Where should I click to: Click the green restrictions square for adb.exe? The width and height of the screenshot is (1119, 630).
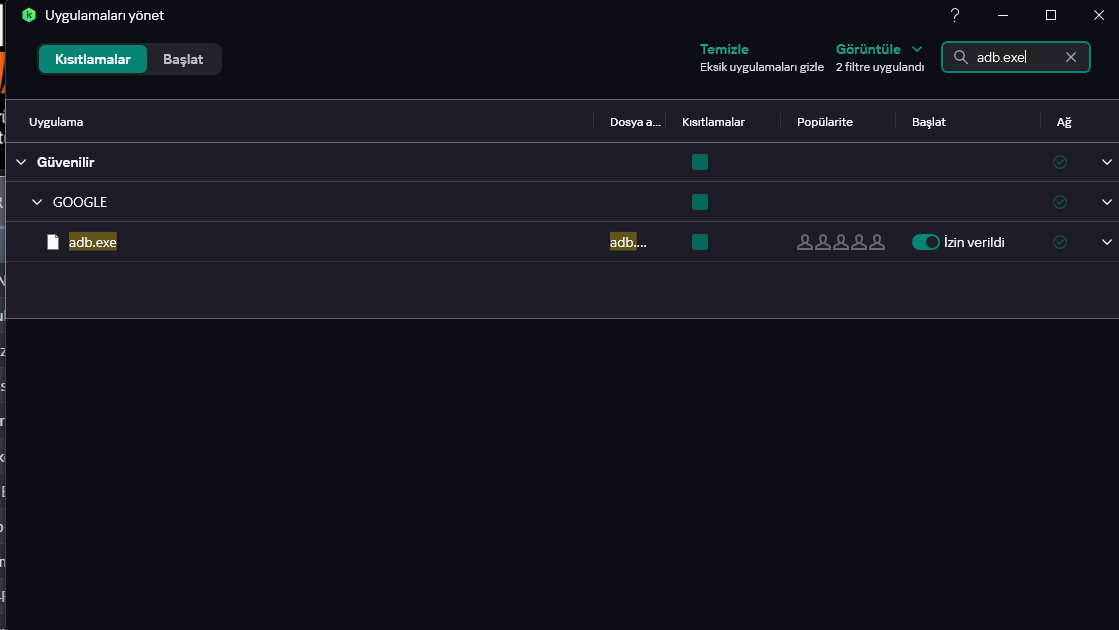point(700,242)
